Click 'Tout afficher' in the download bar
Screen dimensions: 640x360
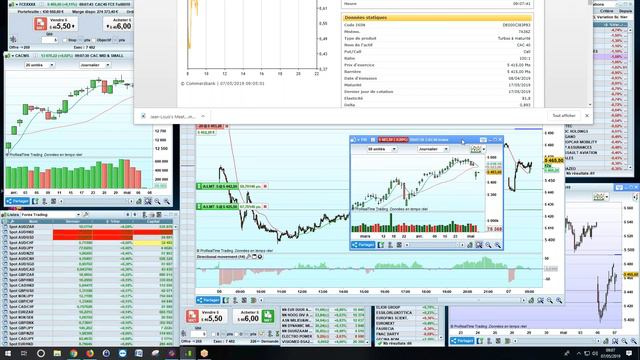[564, 116]
